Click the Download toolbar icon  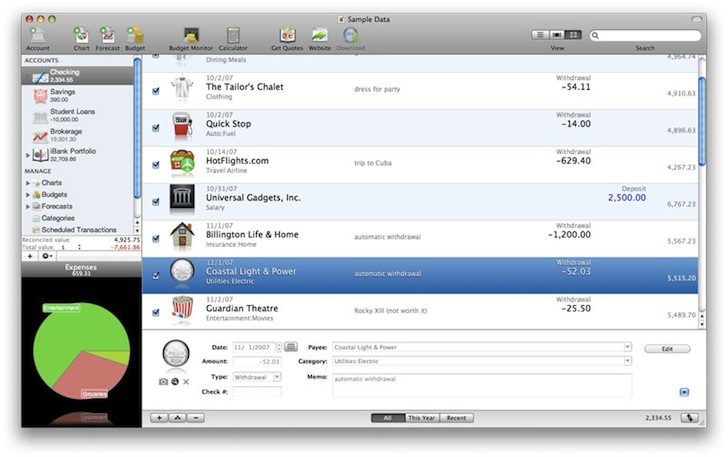point(351,36)
